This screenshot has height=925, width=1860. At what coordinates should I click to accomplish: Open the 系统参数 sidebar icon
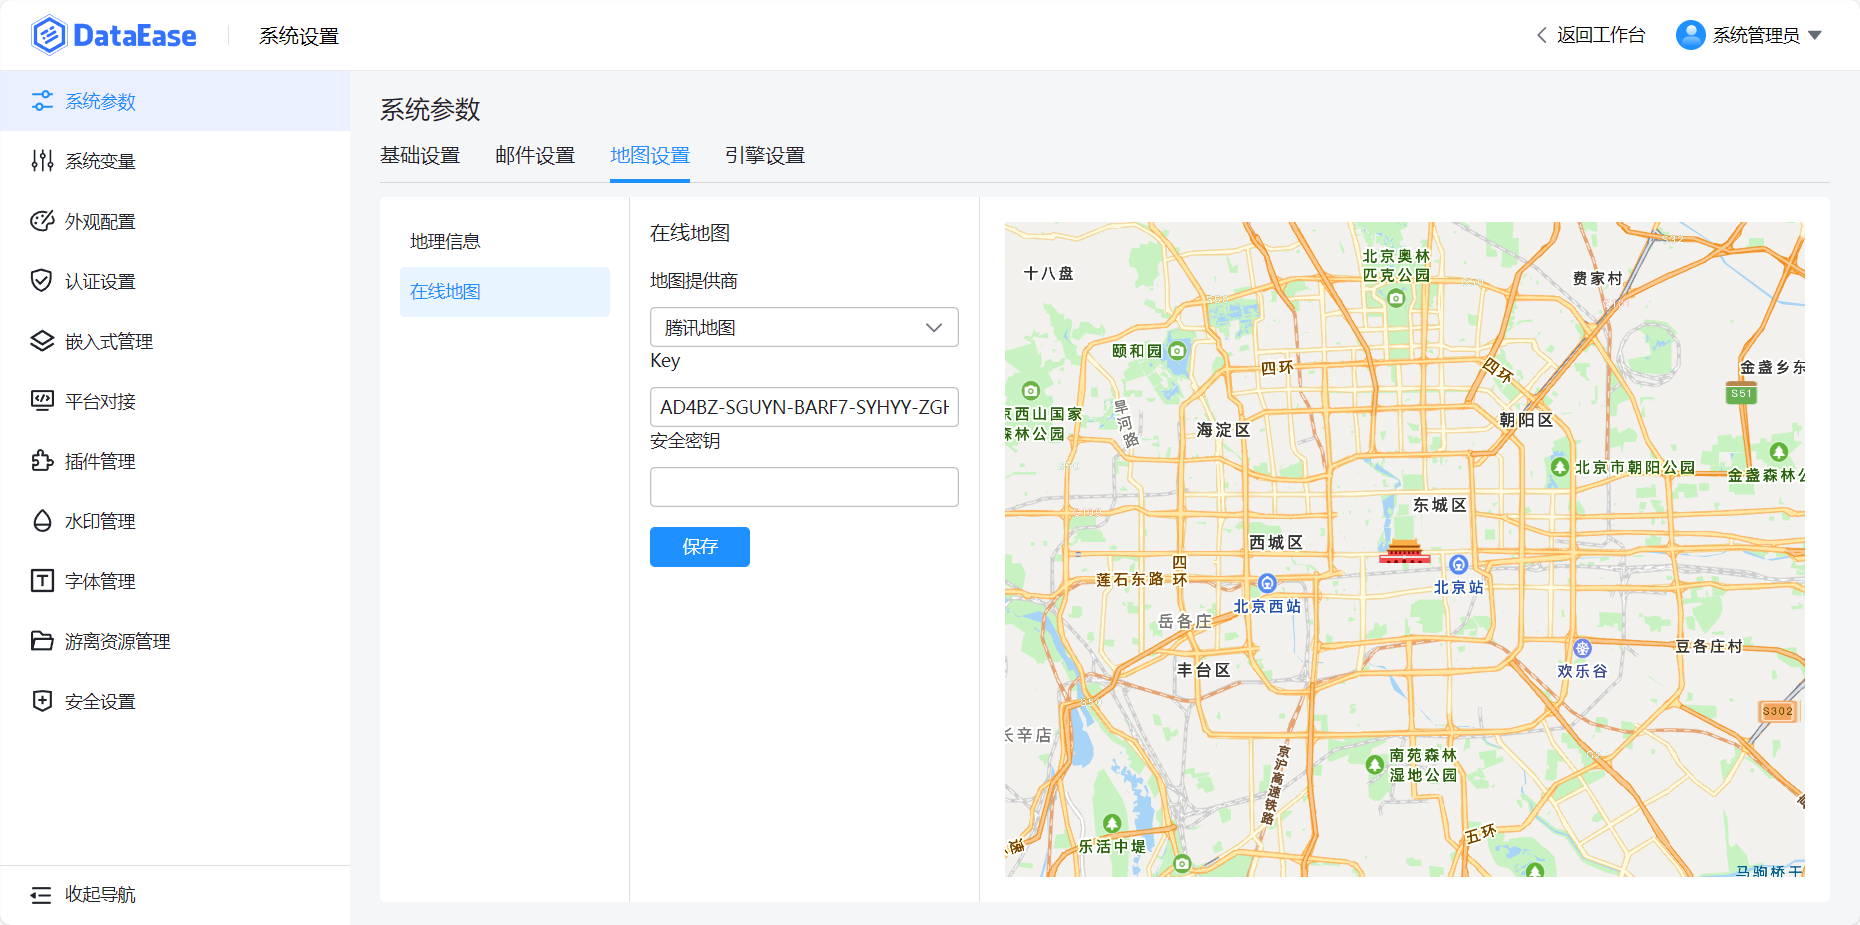[x=42, y=101]
